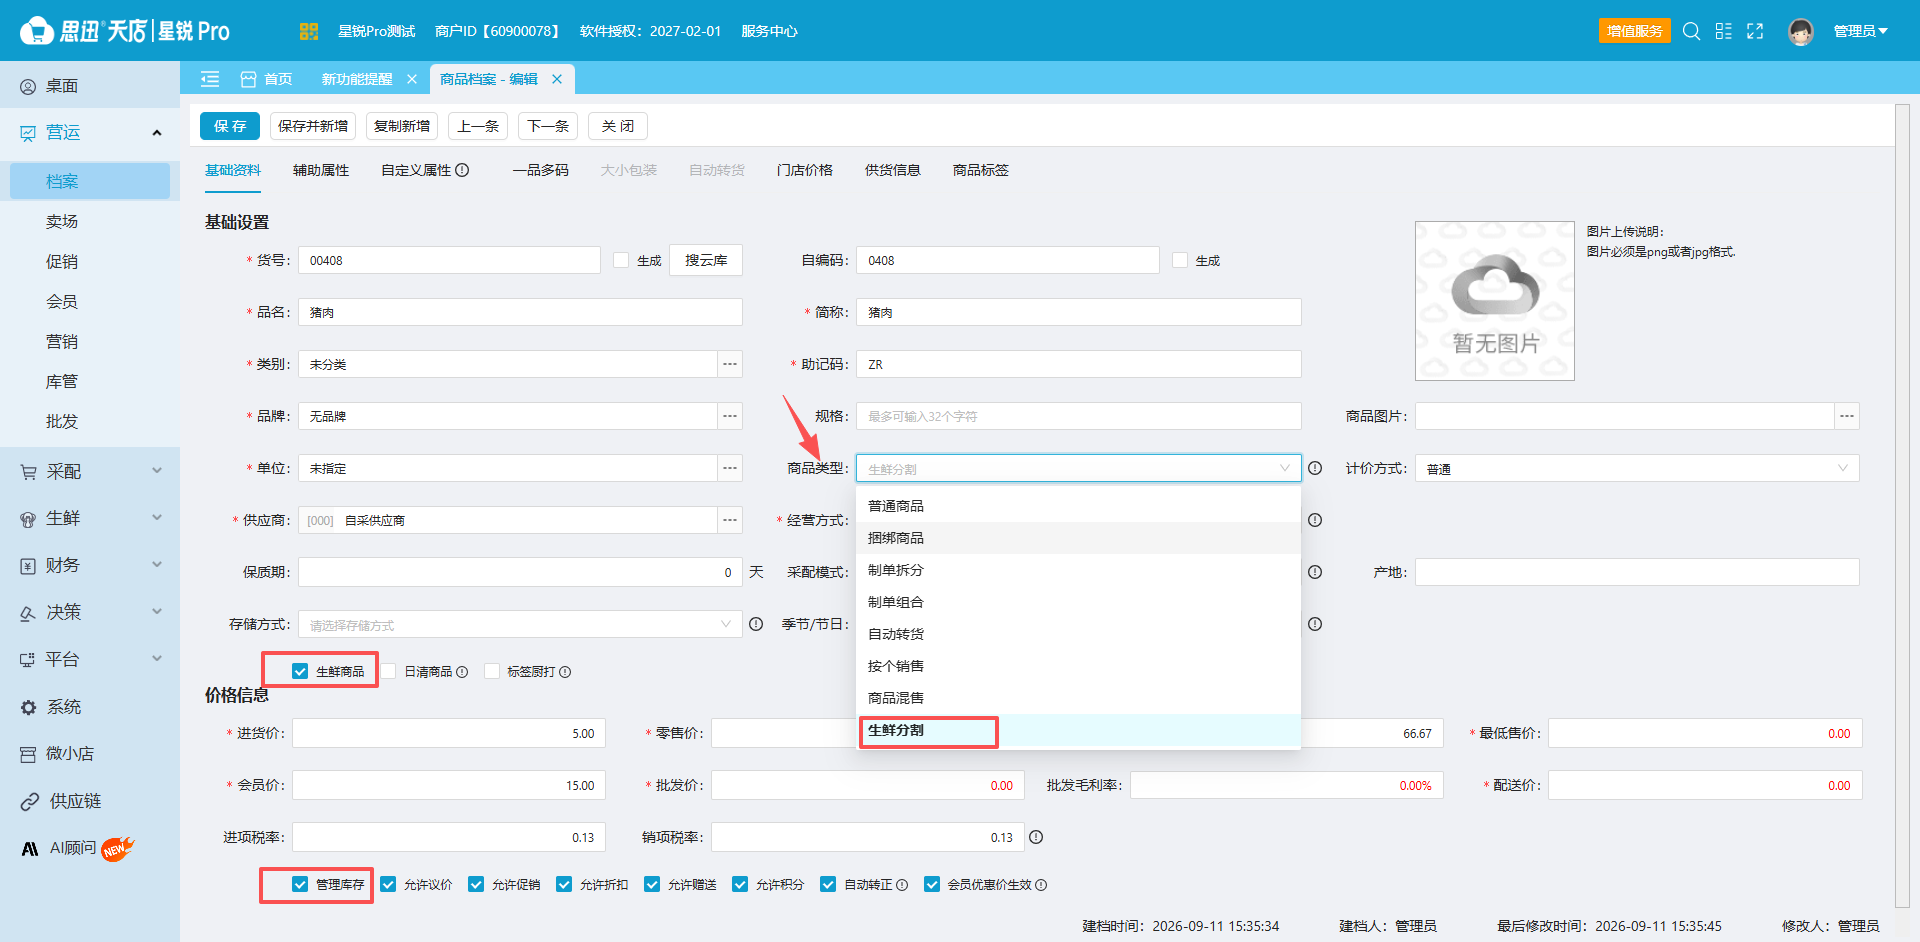
Task: Switch to the 一品多码 tab
Action: [541, 170]
